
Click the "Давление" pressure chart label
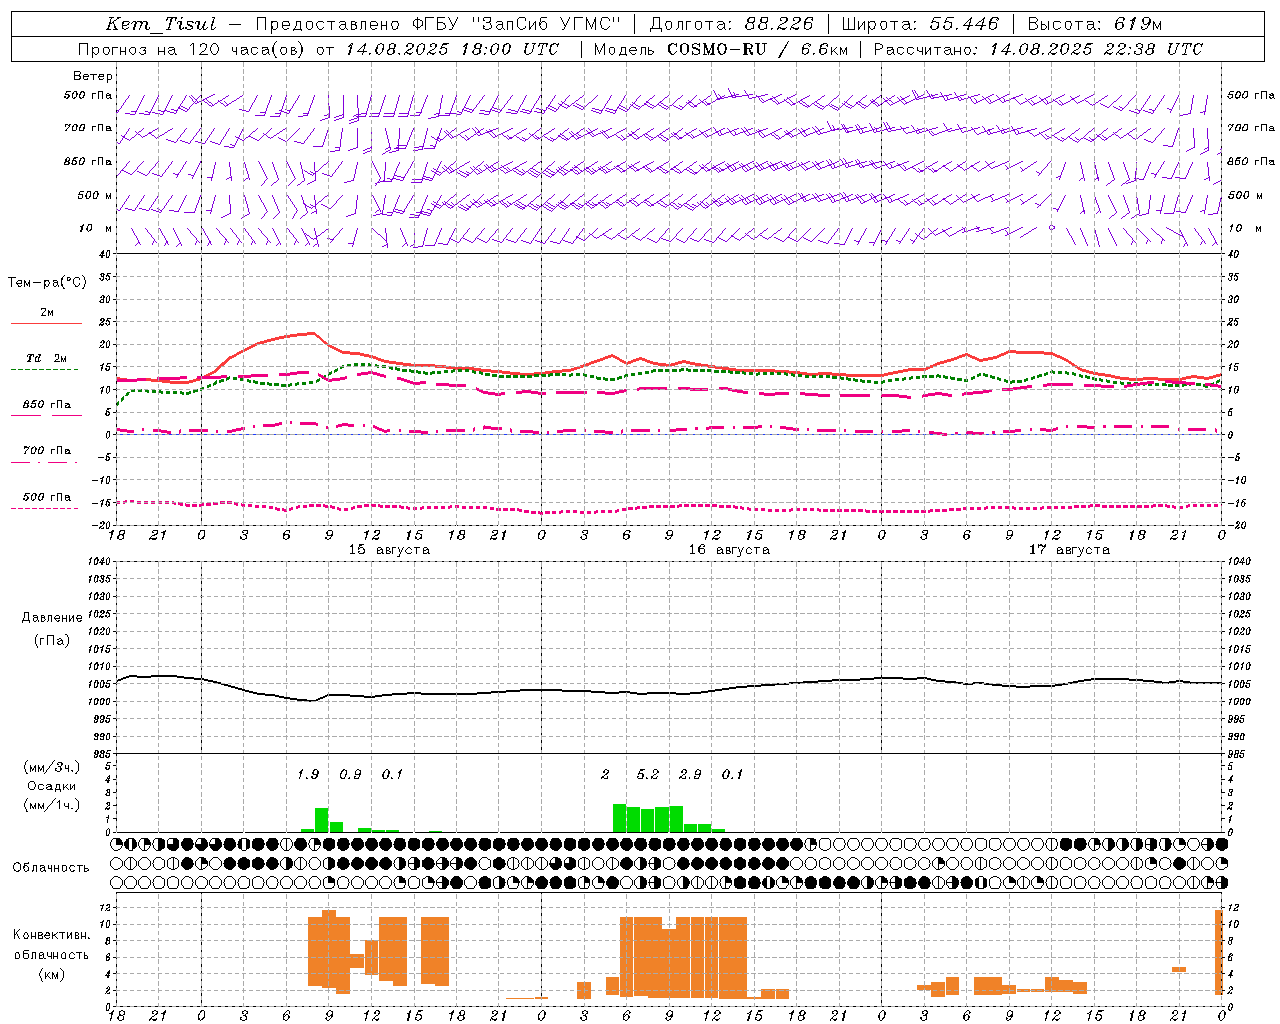(52, 618)
